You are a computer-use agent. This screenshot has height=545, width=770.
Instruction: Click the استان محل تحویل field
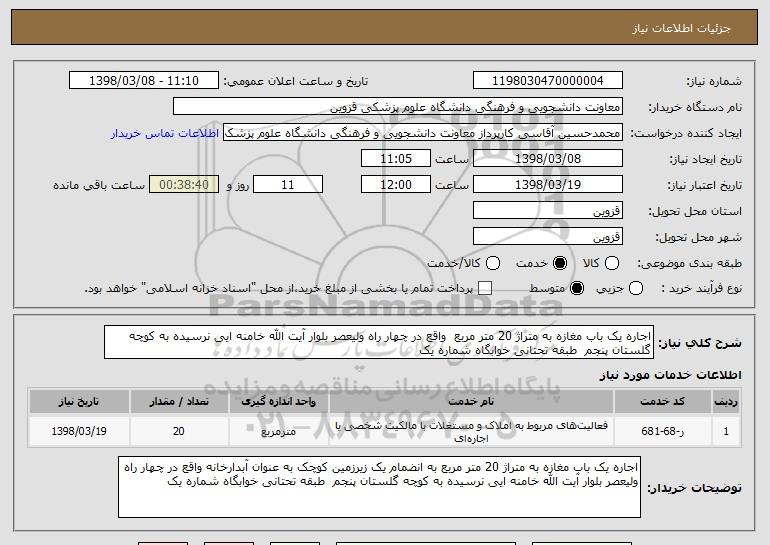[548, 211]
